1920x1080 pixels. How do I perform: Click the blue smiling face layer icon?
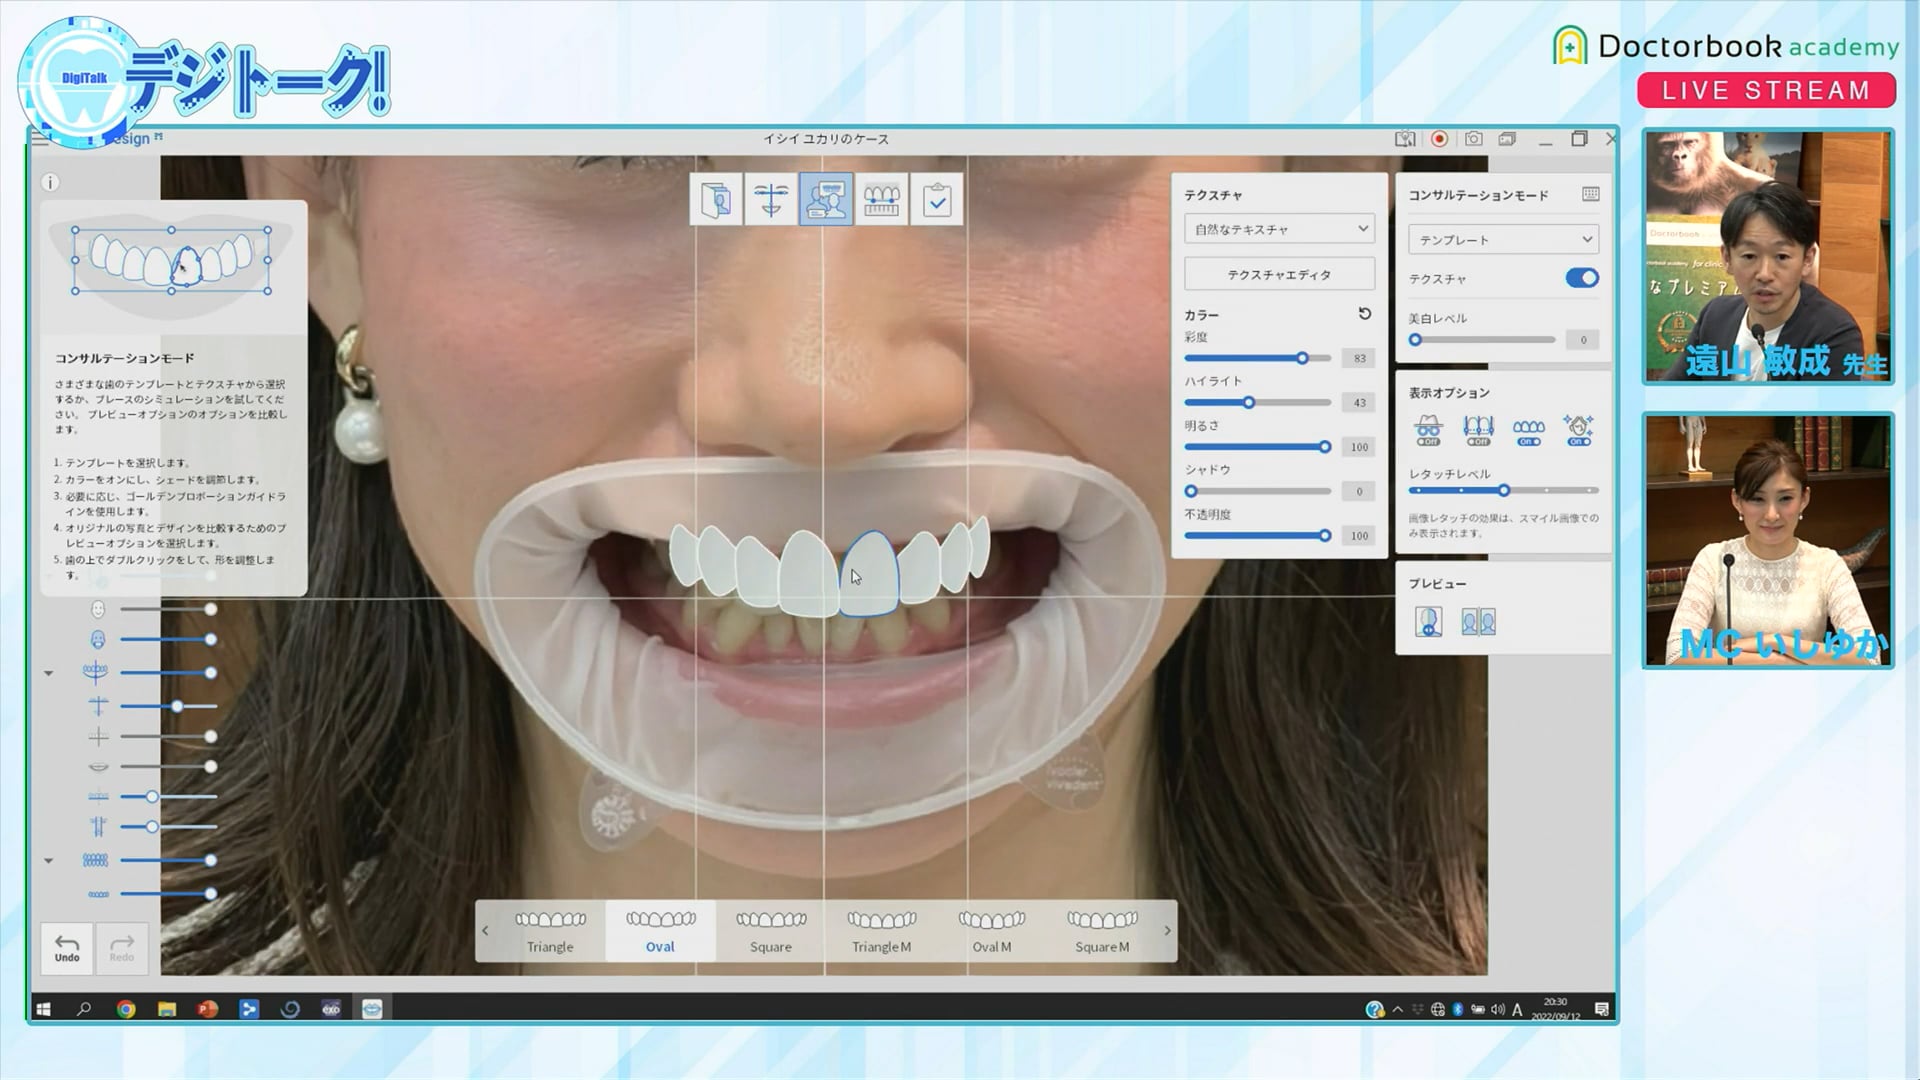point(98,639)
